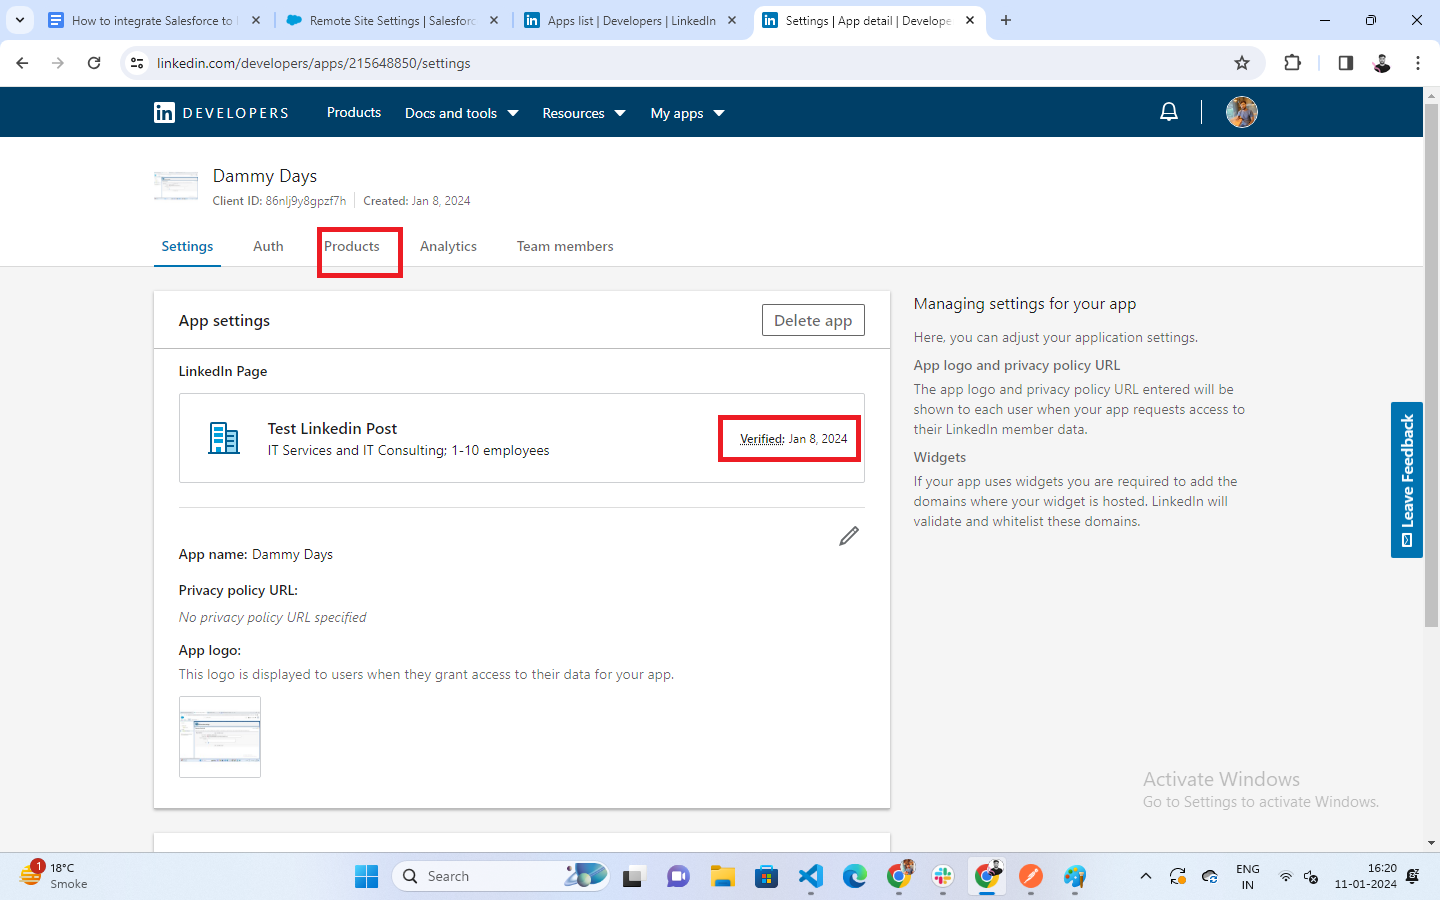This screenshot has width=1440, height=900.
Task: Click the small logo beside Dammy Days title
Action: 176,186
